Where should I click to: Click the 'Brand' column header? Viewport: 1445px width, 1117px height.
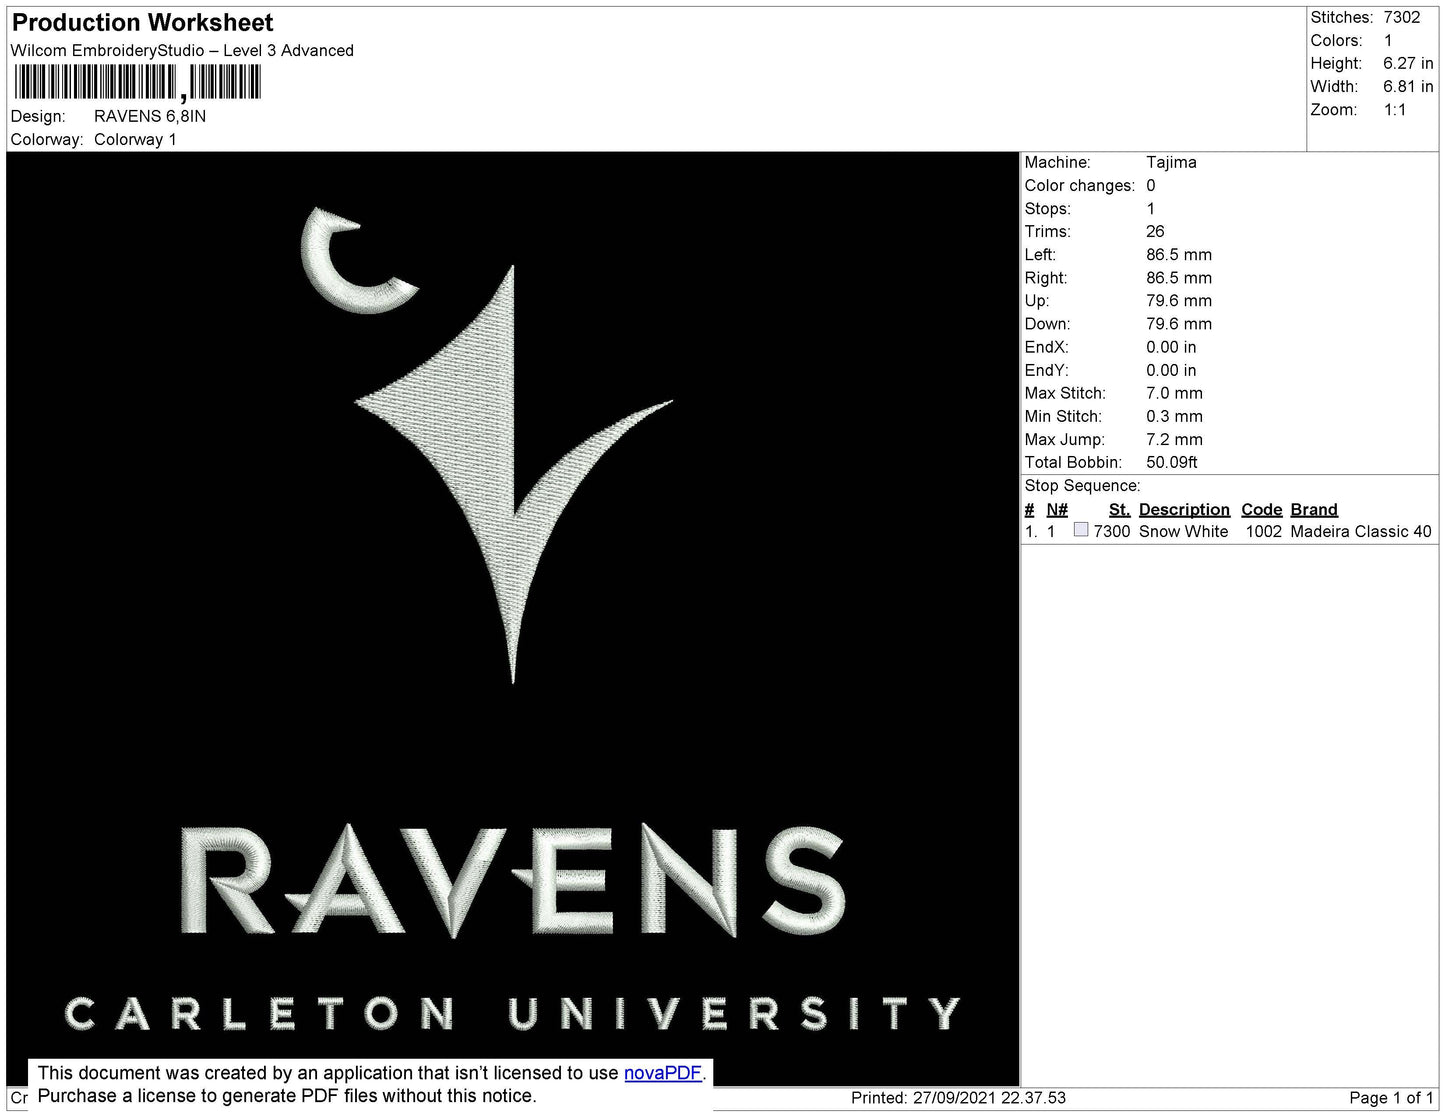coord(1313,509)
